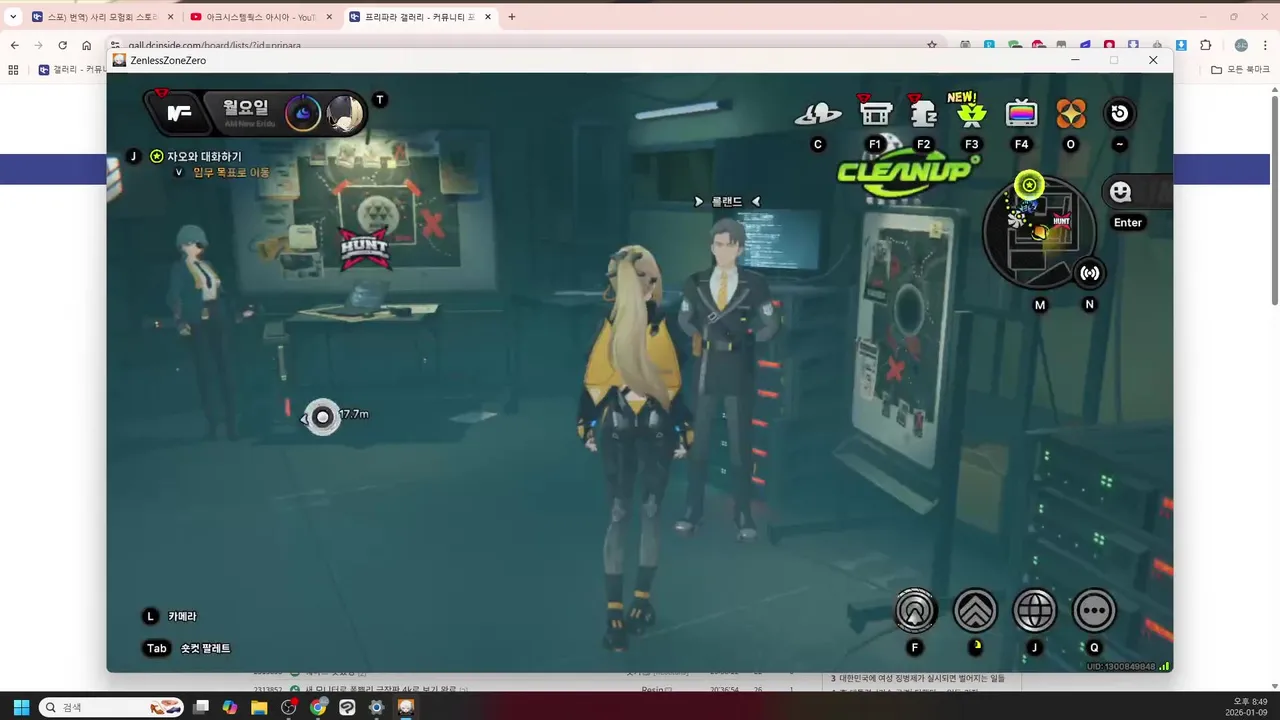This screenshot has width=1280, height=720.
Task: Click the signal broadcast icon labeled N
Action: coord(1090,272)
